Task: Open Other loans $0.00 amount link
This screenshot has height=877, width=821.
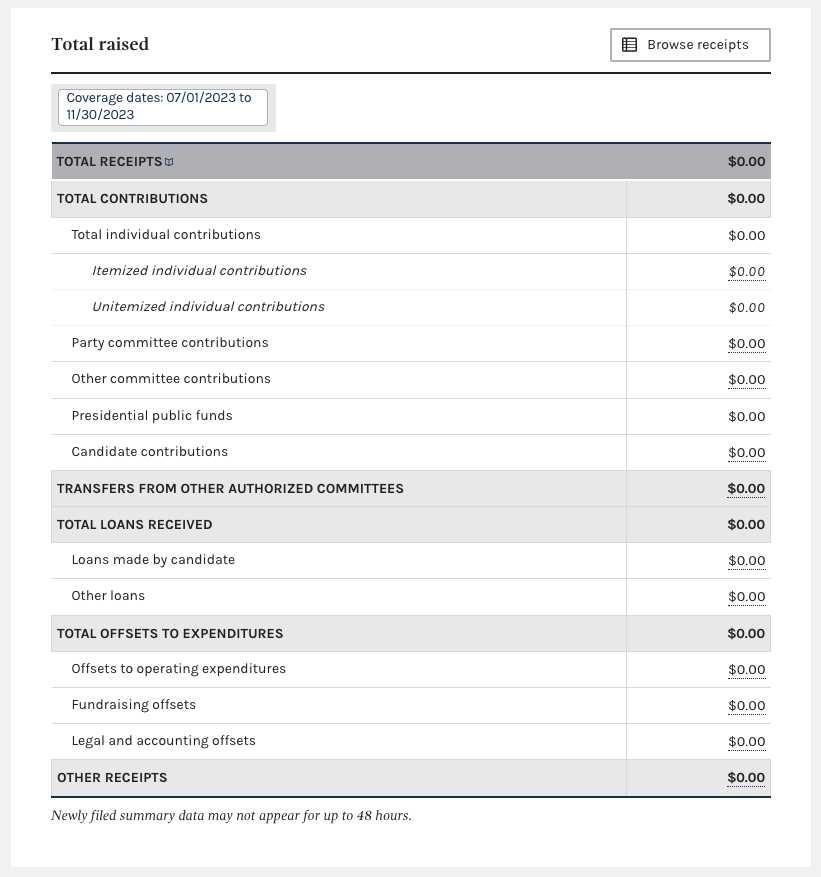Action: [x=747, y=597]
